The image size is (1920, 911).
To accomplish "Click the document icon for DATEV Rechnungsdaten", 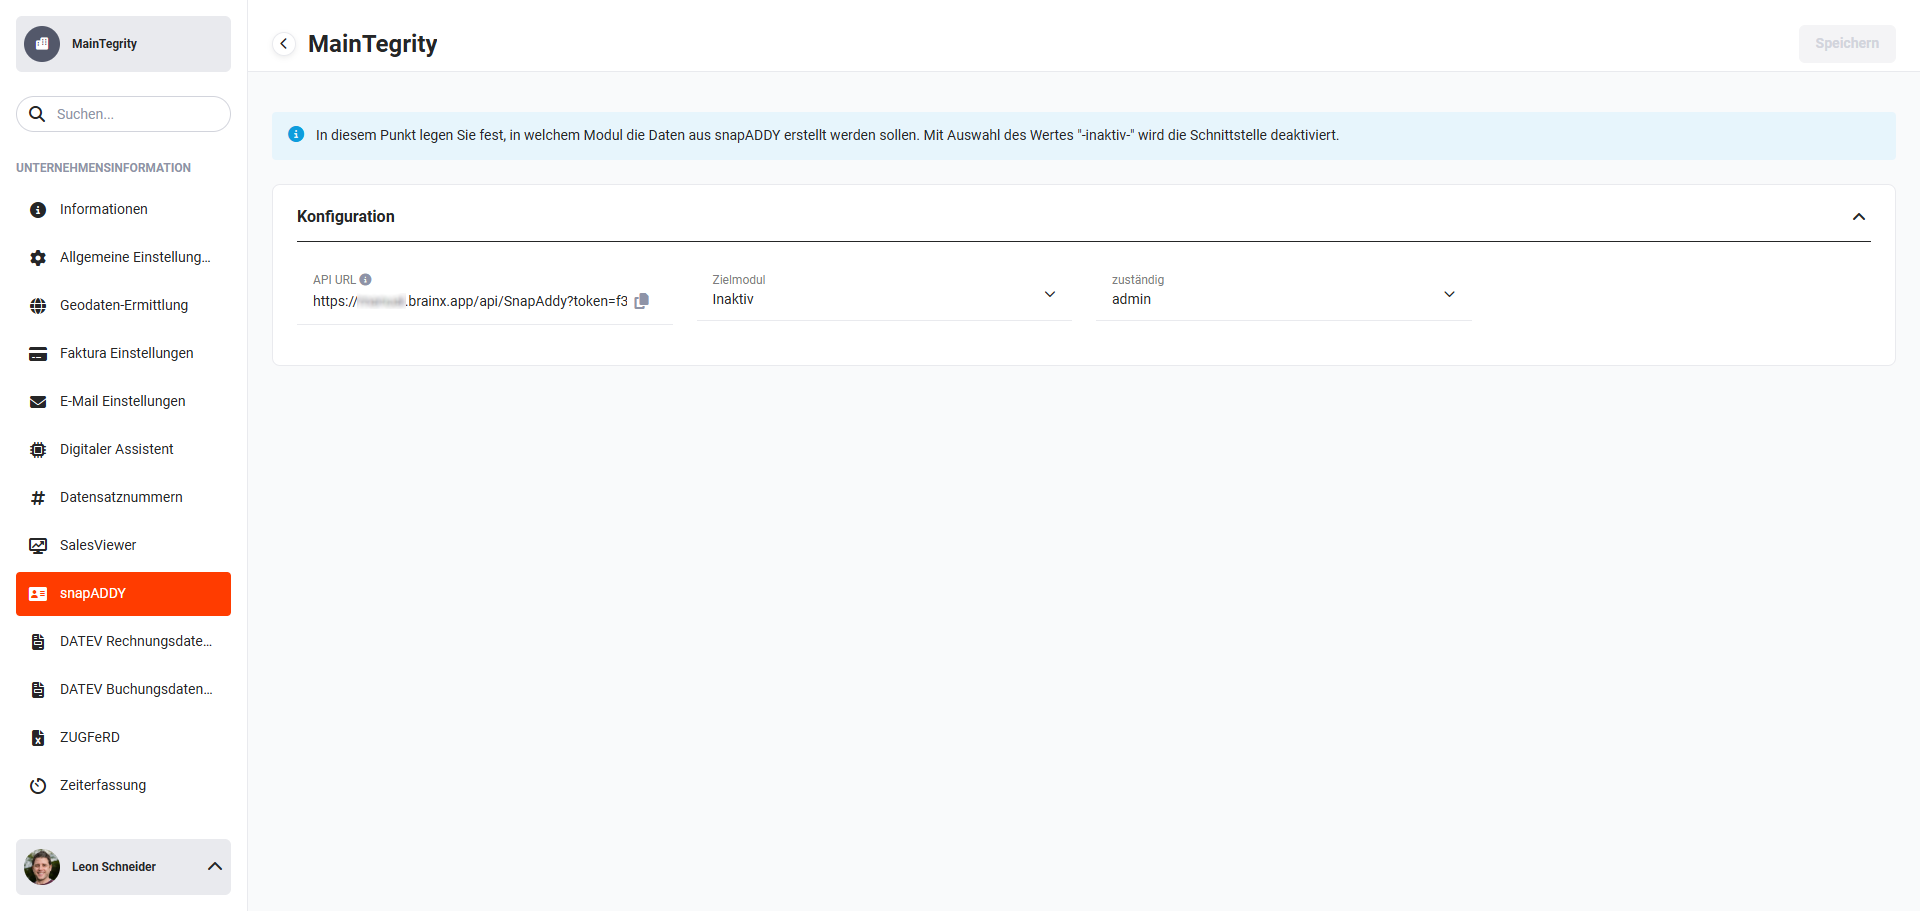I will point(38,642).
